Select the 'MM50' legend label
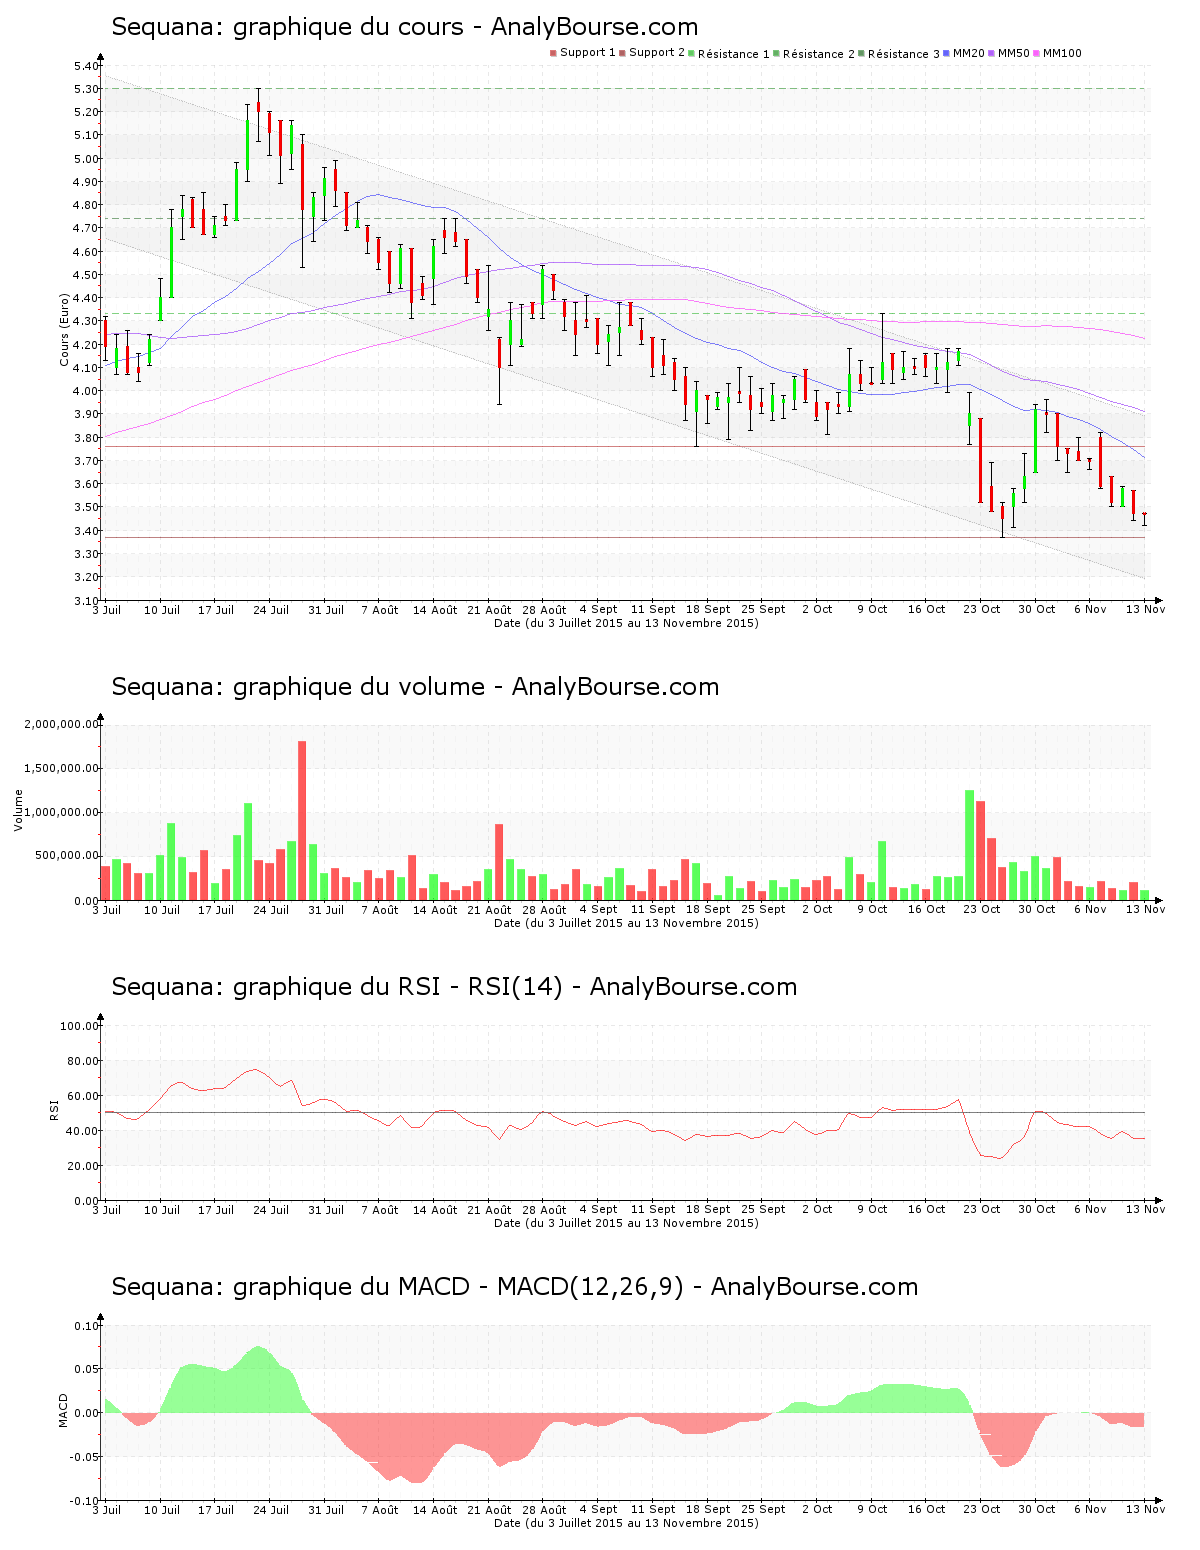 tap(1014, 53)
